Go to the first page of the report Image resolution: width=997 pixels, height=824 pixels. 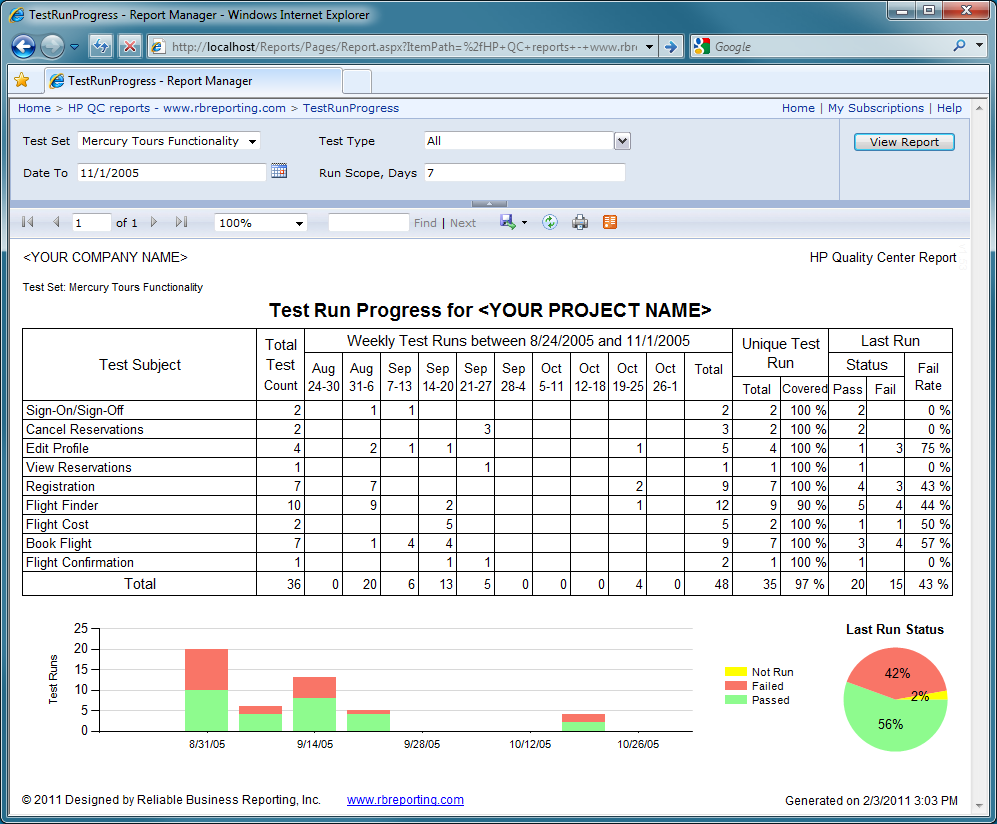point(27,222)
